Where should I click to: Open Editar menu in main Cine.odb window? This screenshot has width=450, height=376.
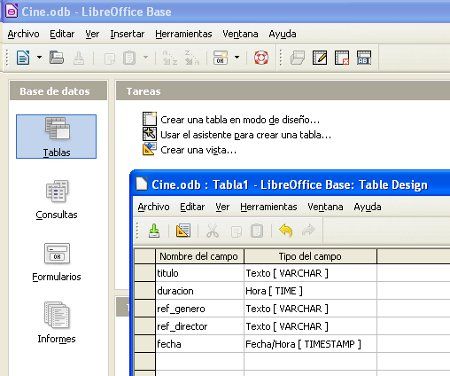click(62, 34)
